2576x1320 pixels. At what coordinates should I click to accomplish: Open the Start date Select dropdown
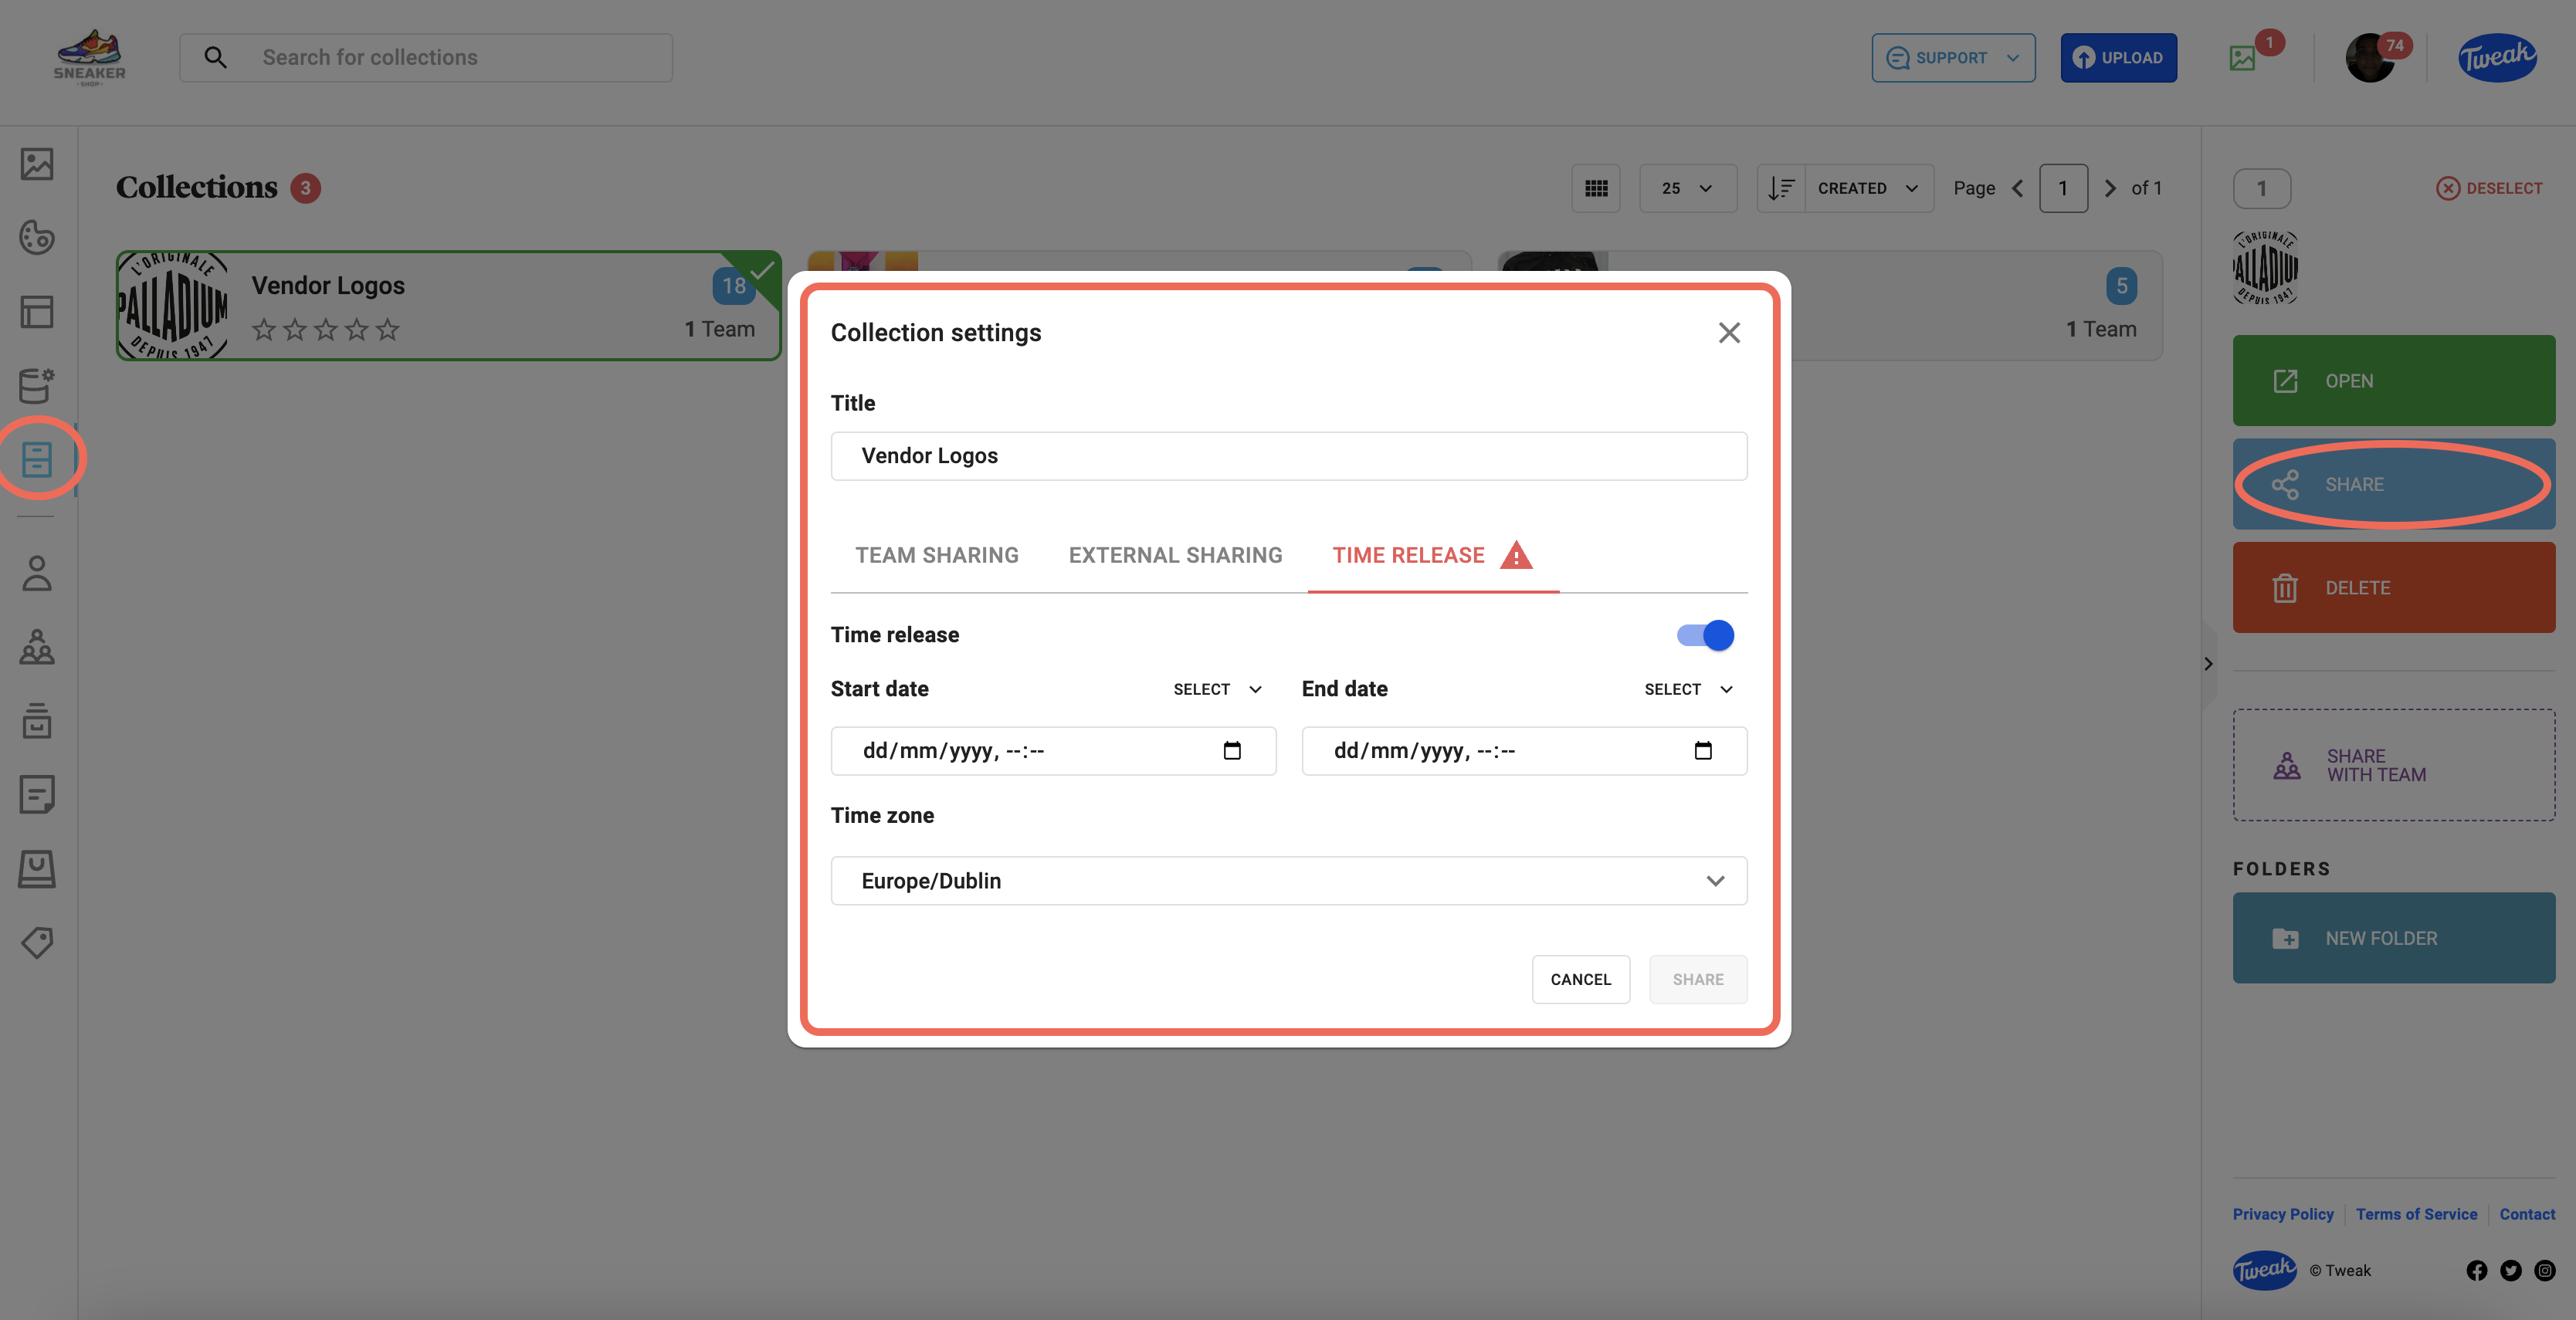tap(1217, 689)
